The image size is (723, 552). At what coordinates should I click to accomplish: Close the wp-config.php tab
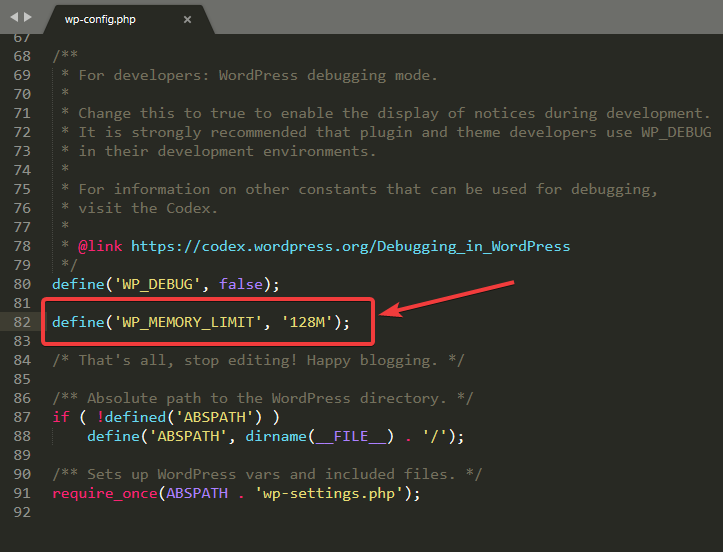pyautogui.click(x=187, y=19)
